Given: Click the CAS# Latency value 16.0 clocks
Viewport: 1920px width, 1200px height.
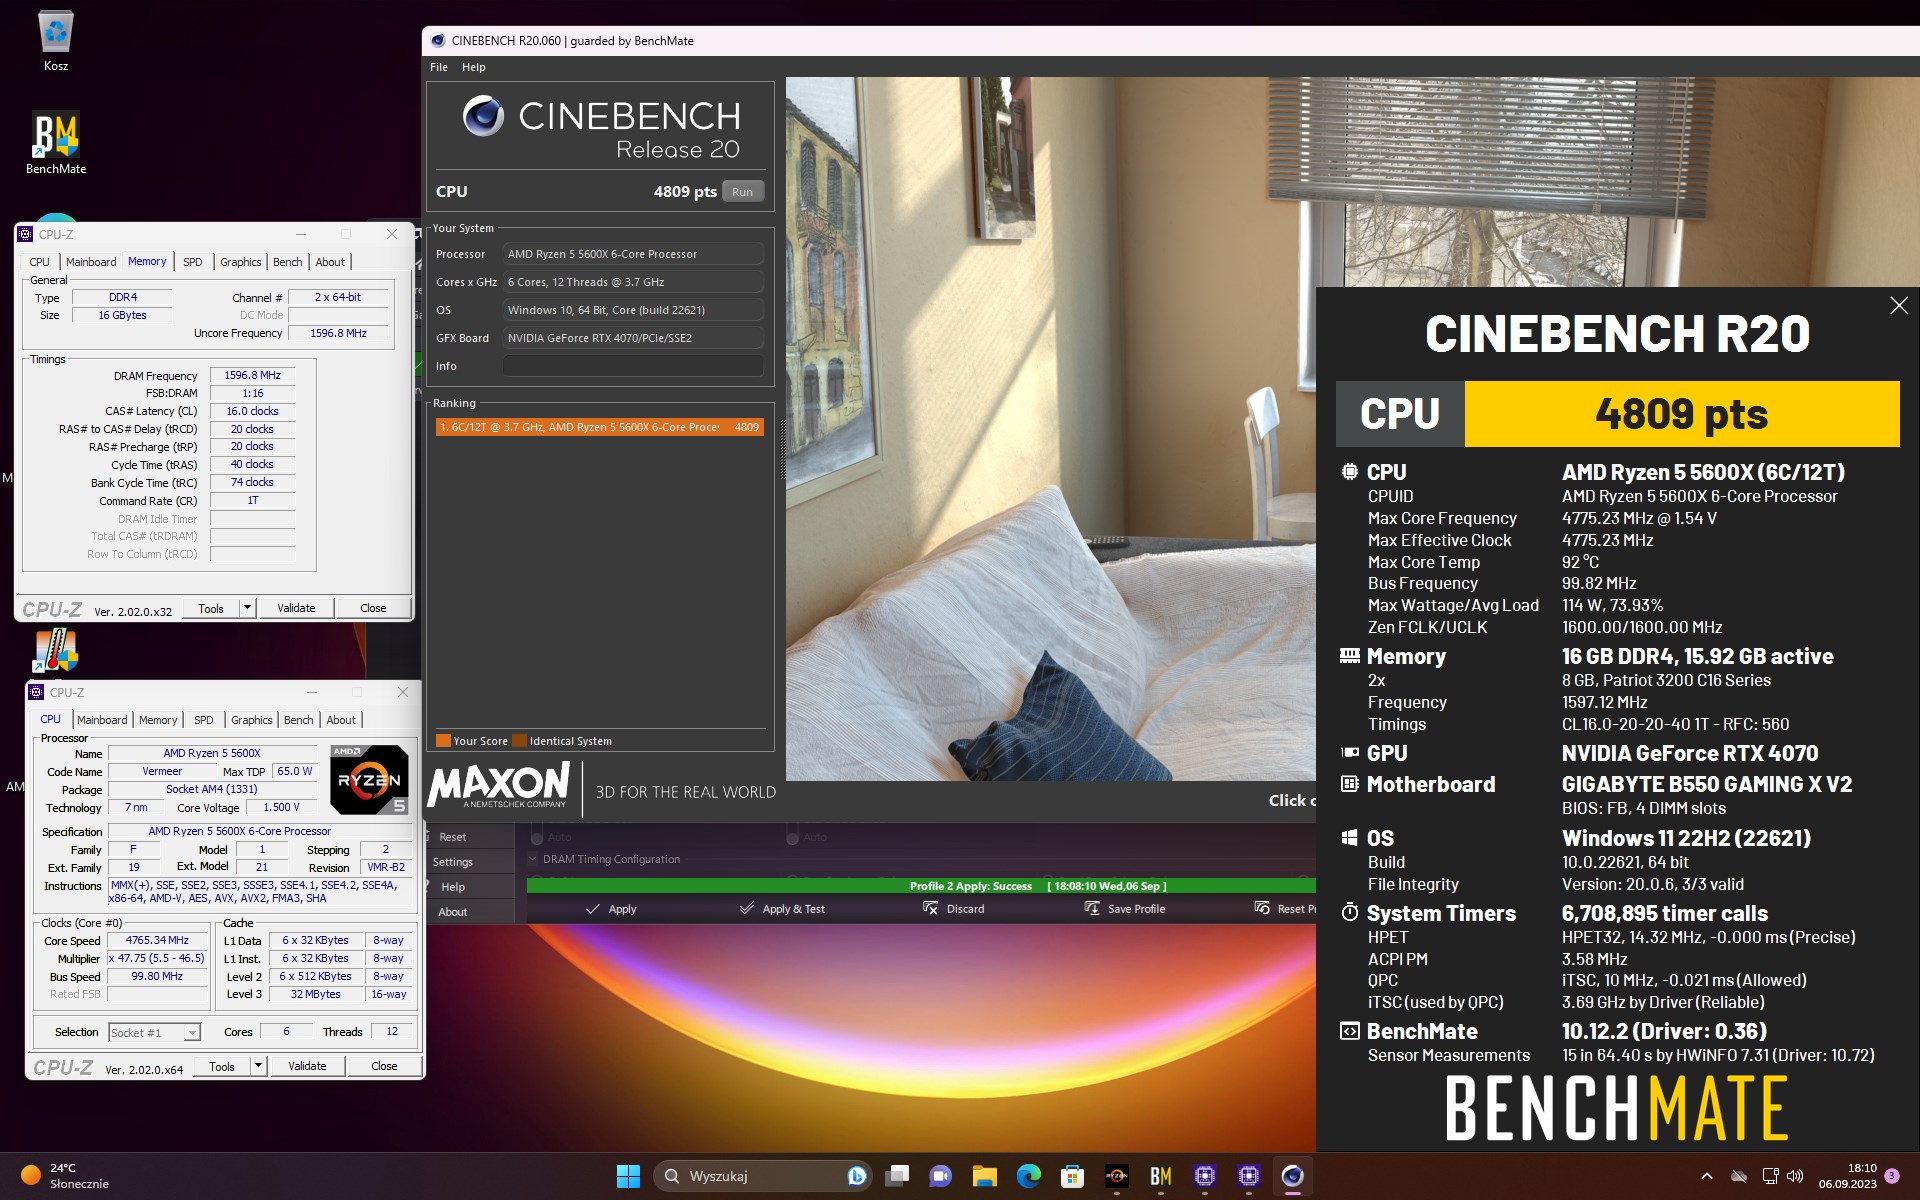Looking at the screenshot, I should [x=252, y=411].
